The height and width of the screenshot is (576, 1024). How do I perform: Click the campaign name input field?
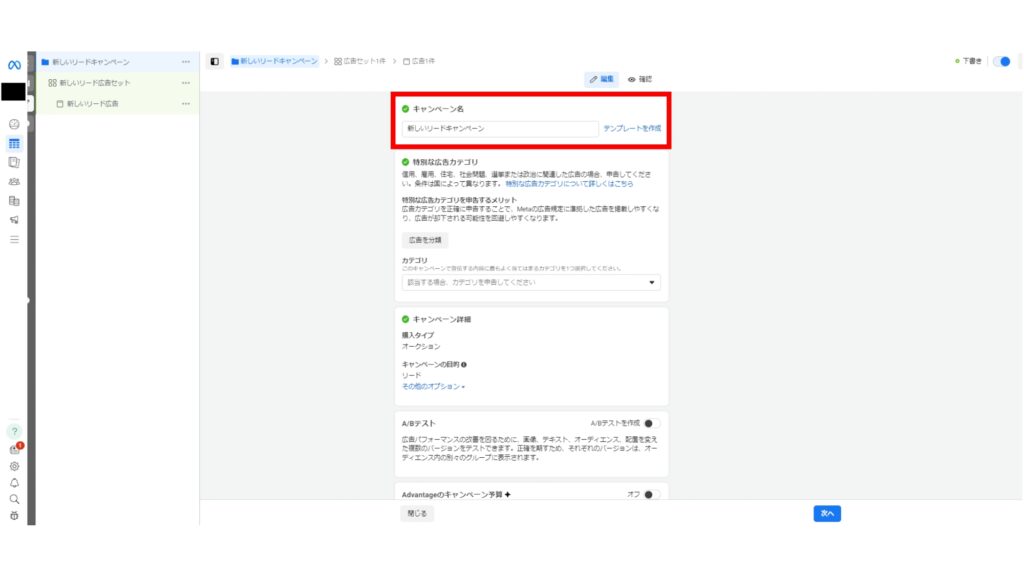500,129
